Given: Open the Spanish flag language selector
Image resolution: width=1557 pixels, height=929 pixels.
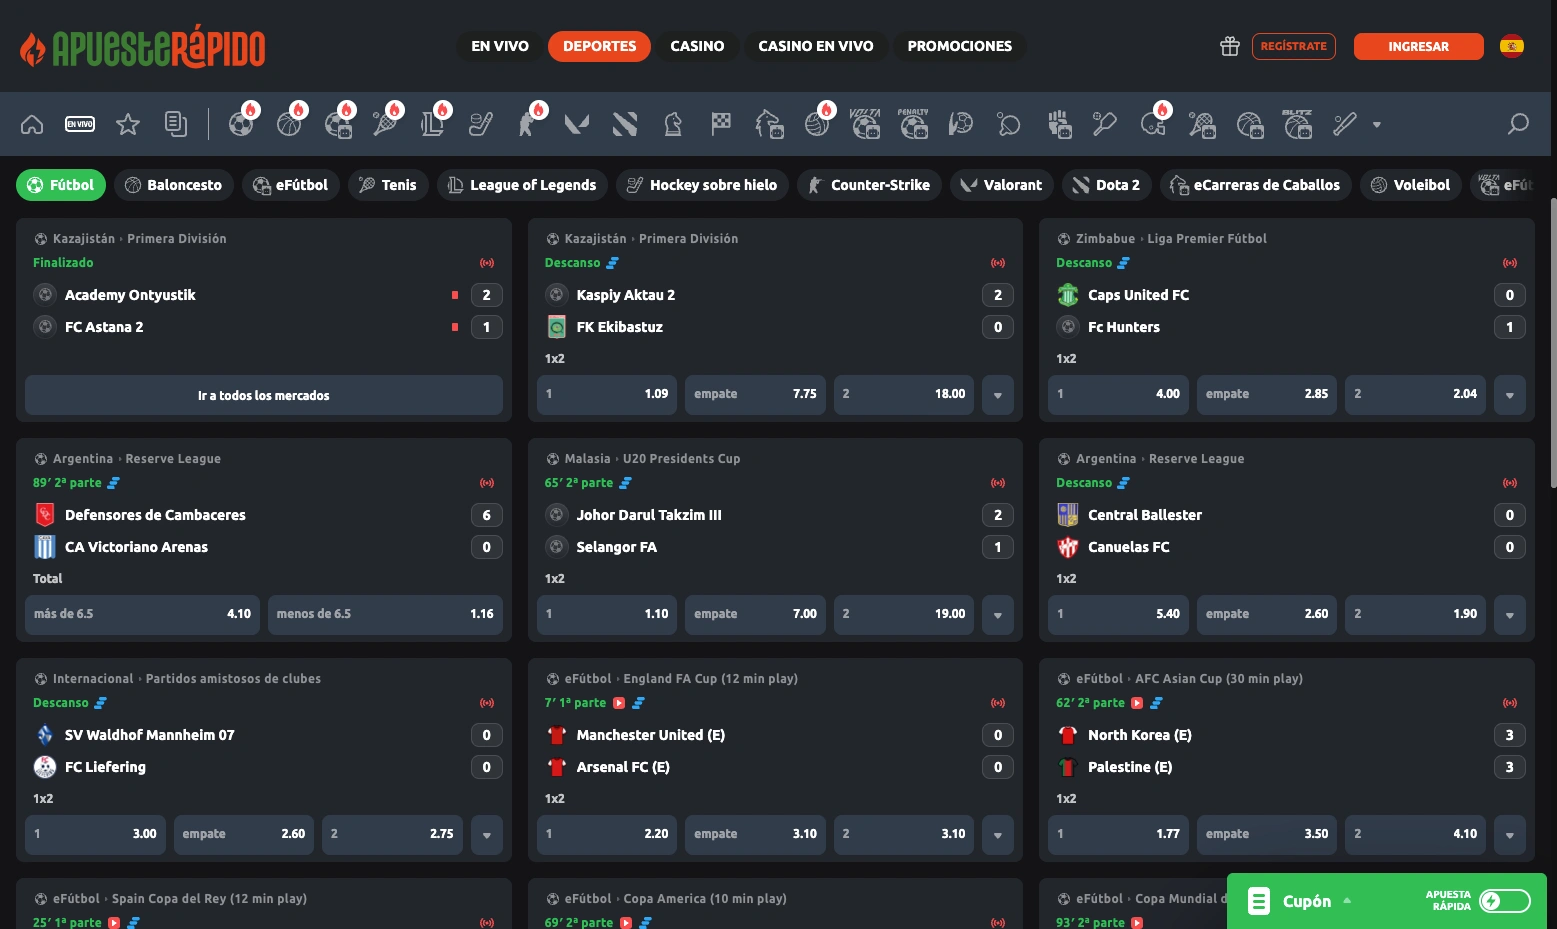Looking at the screenshot, I should click(1512, 46).
